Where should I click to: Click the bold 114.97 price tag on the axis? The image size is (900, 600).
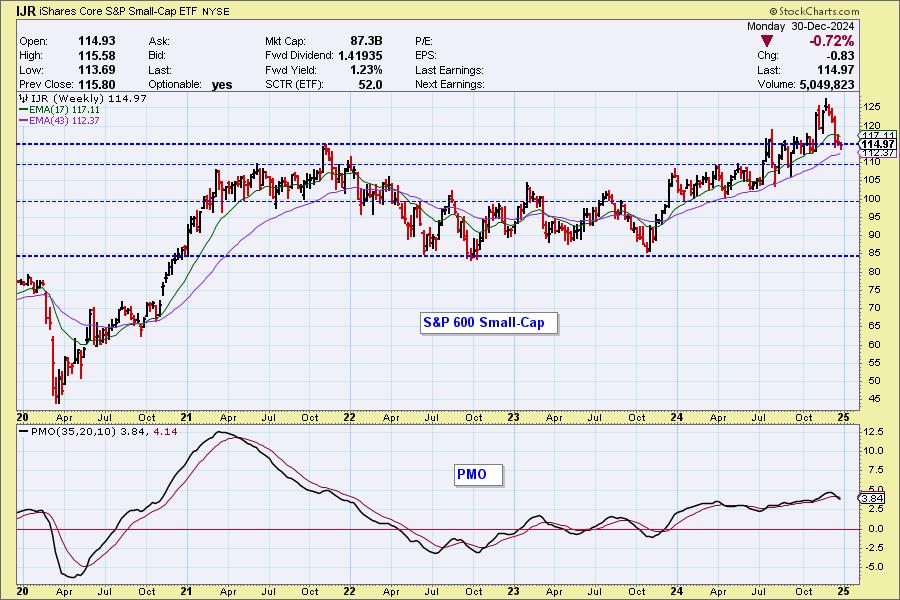point(878,144)
